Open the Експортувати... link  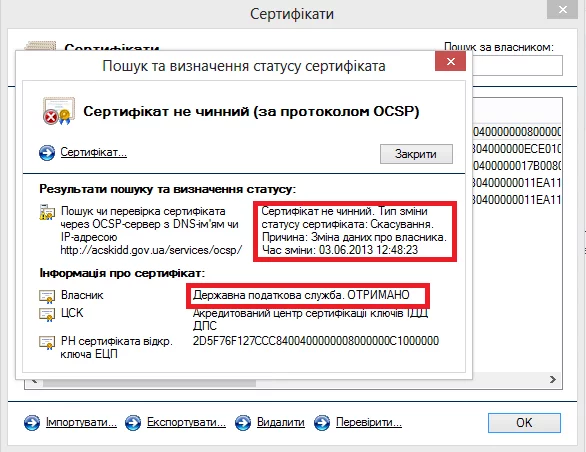[x=186, y=422]
